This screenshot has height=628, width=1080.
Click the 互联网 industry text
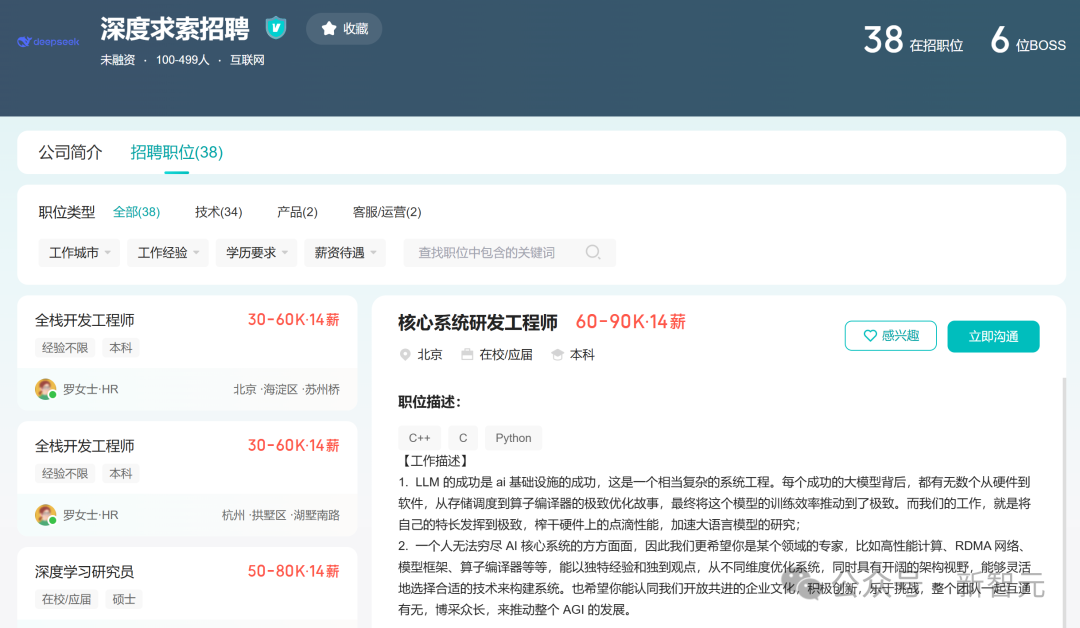tap(247, 60)
